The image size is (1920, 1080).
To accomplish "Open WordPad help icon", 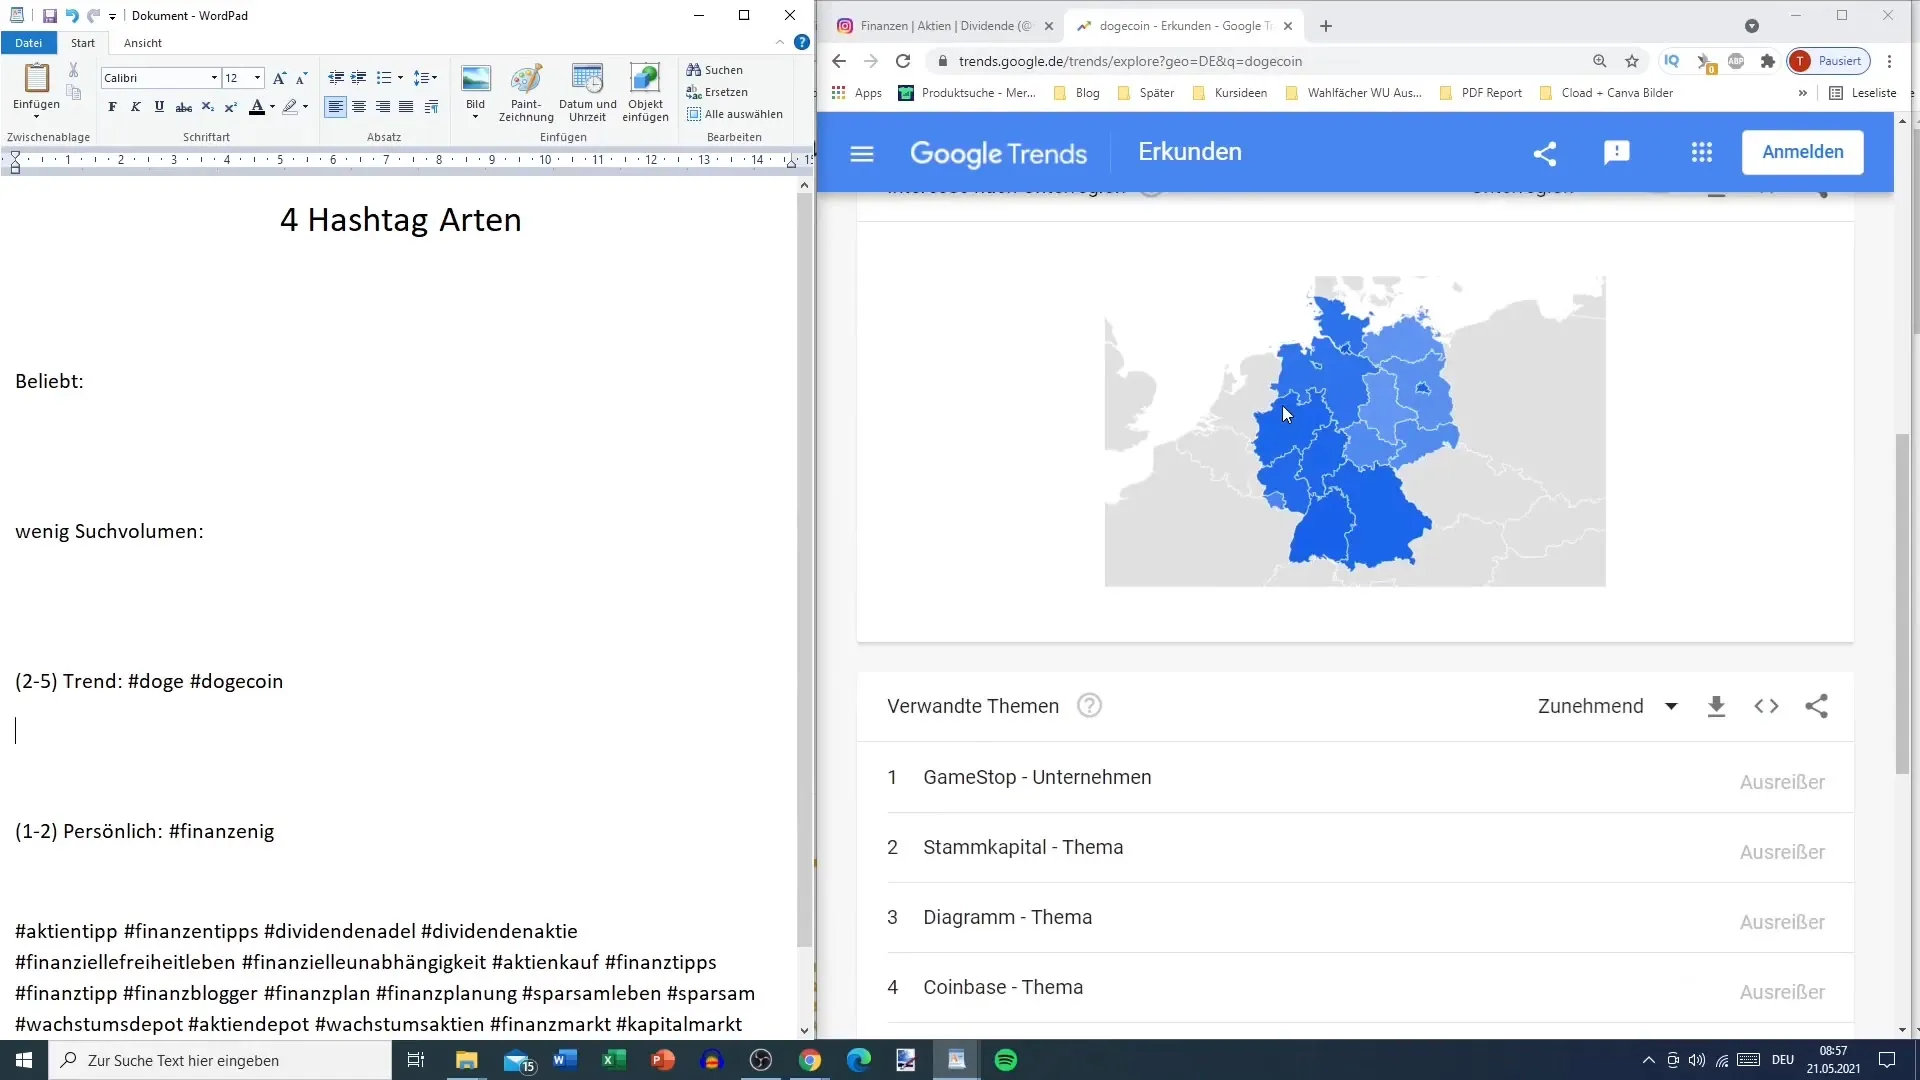I will coord(801,42).
